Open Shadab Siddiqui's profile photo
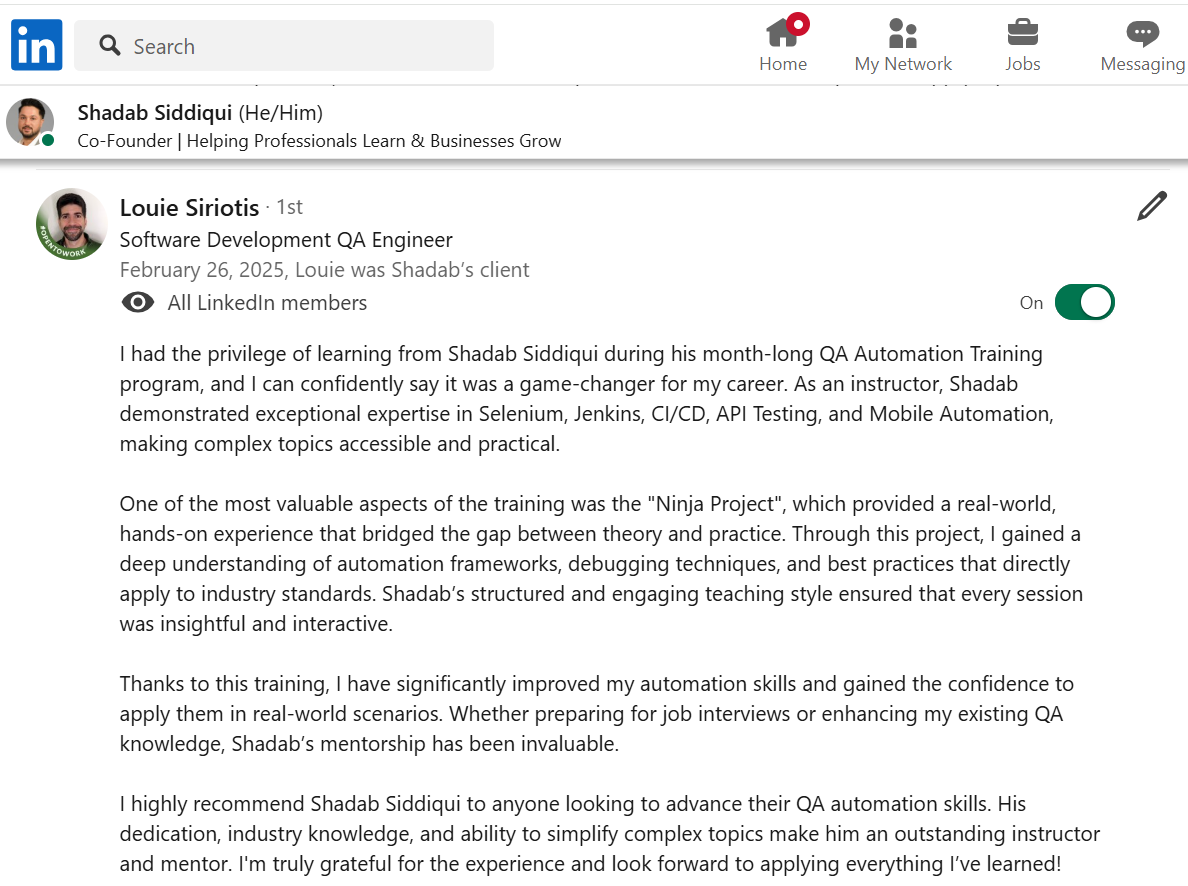1188x886 pixels. pyautogui.click(x=30, y=122)
